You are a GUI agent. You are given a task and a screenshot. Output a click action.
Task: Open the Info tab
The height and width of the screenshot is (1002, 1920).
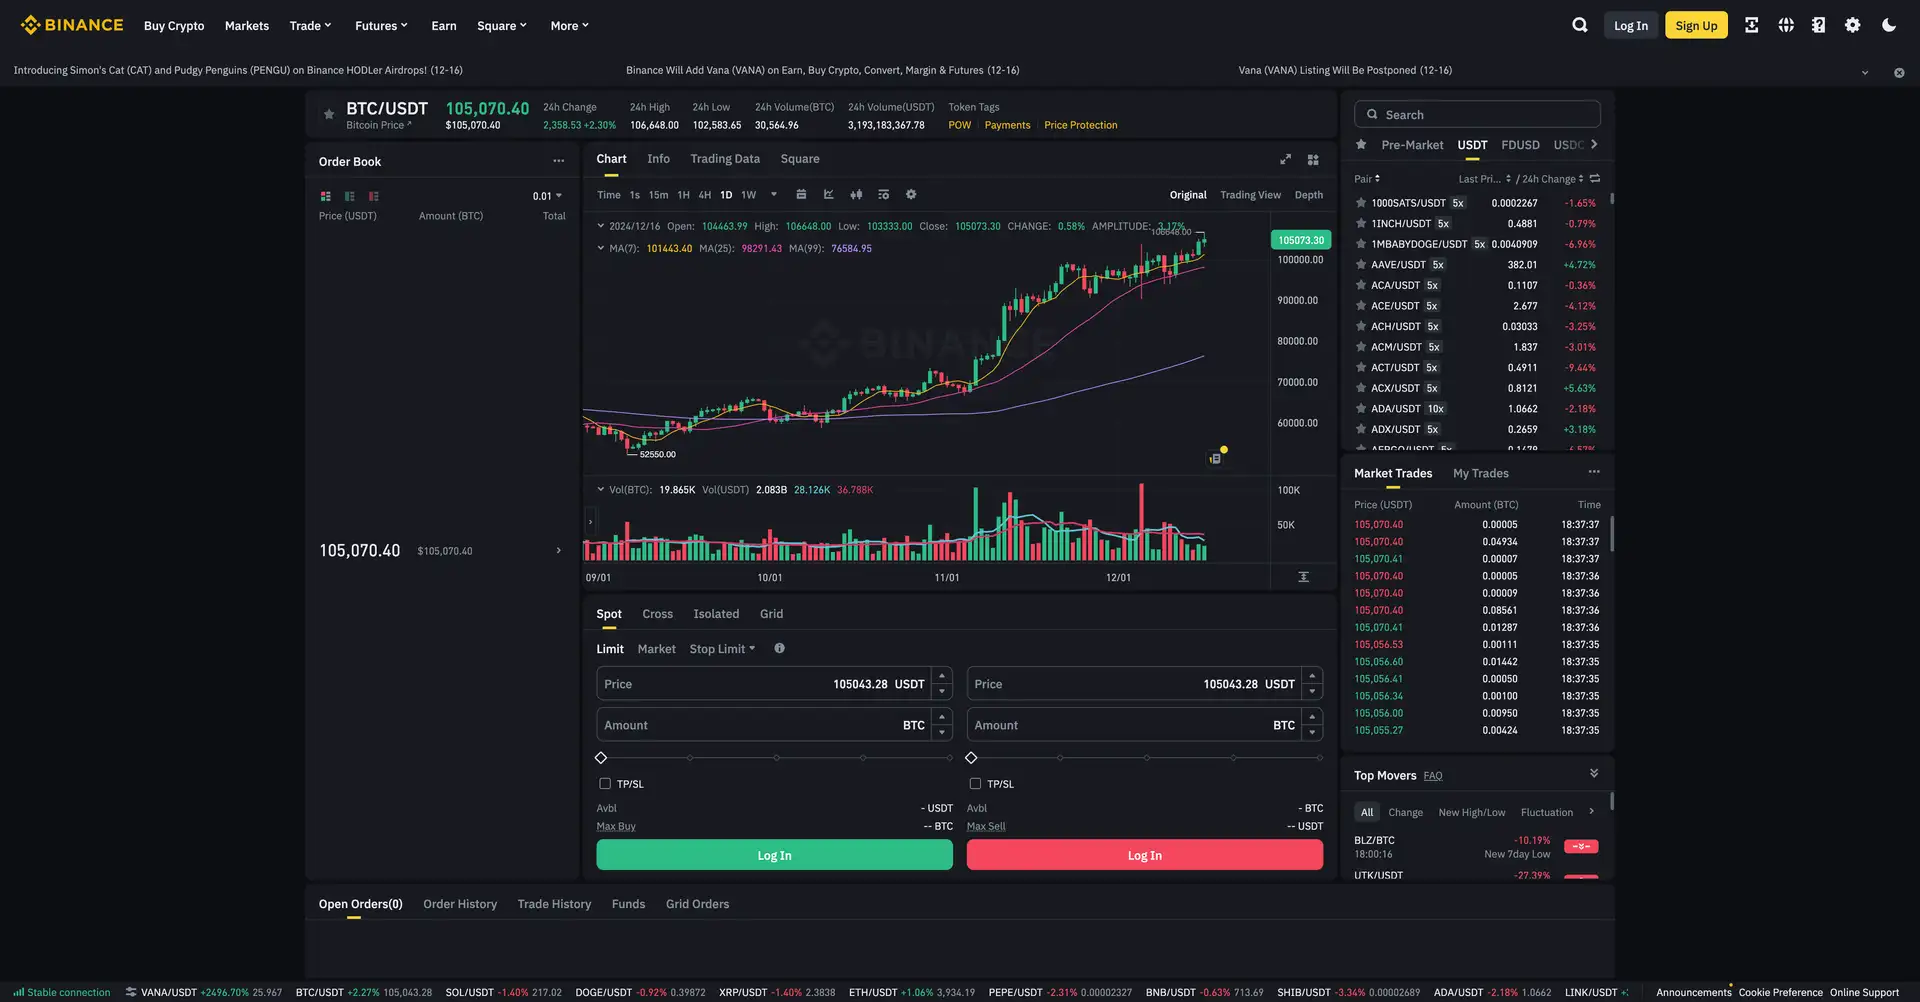[658, 159]
